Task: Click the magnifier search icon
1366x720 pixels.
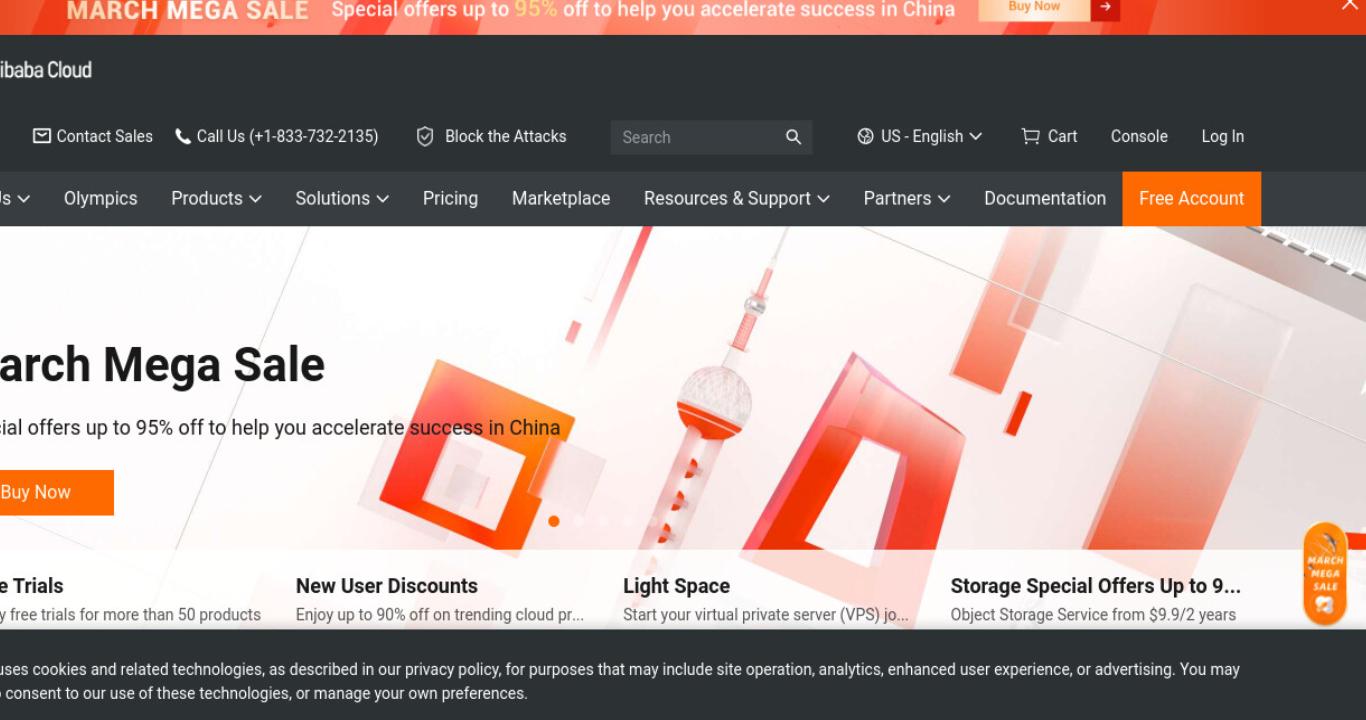Action: (x=794, y=137)
